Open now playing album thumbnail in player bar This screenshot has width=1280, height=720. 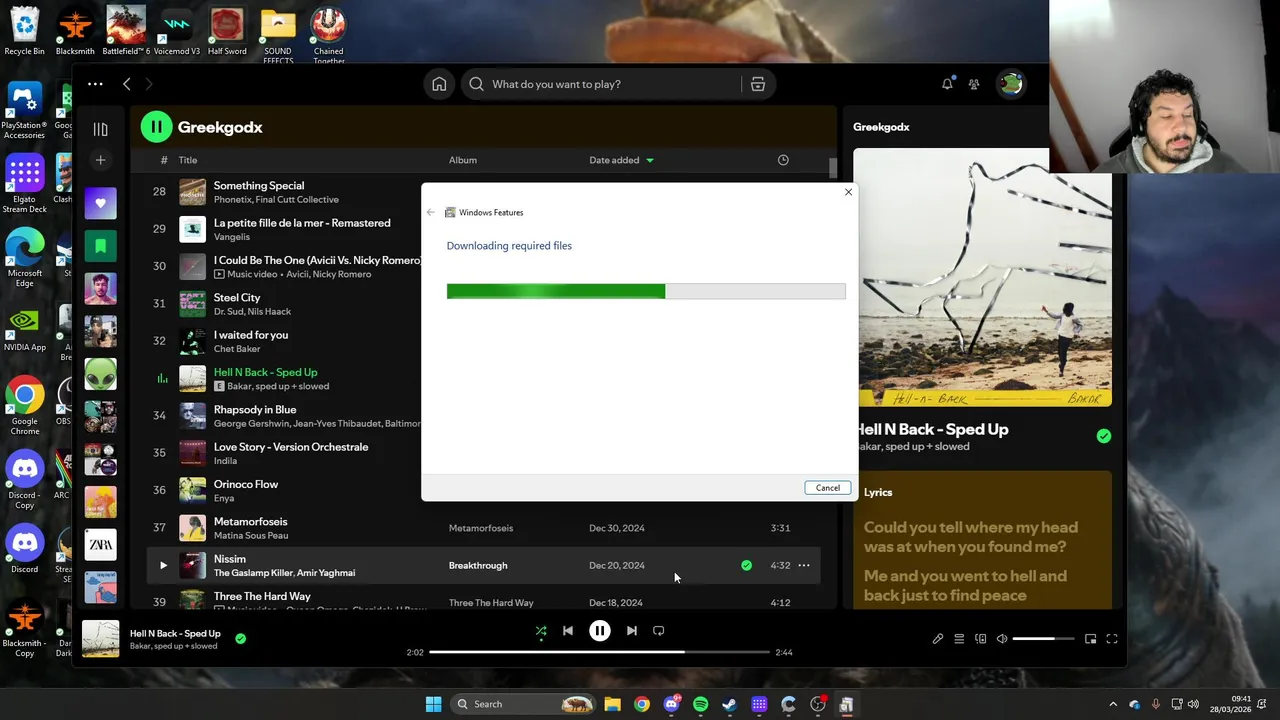[x=100, y=639]
